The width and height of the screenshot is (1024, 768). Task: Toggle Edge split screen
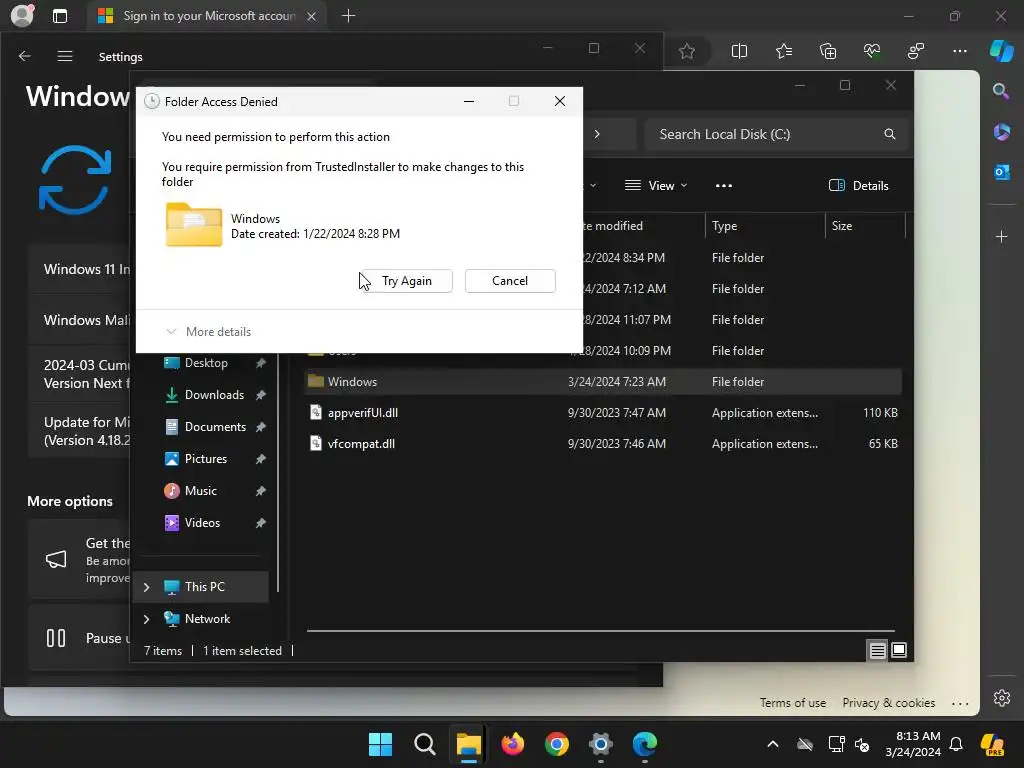(x=739, y=51)
